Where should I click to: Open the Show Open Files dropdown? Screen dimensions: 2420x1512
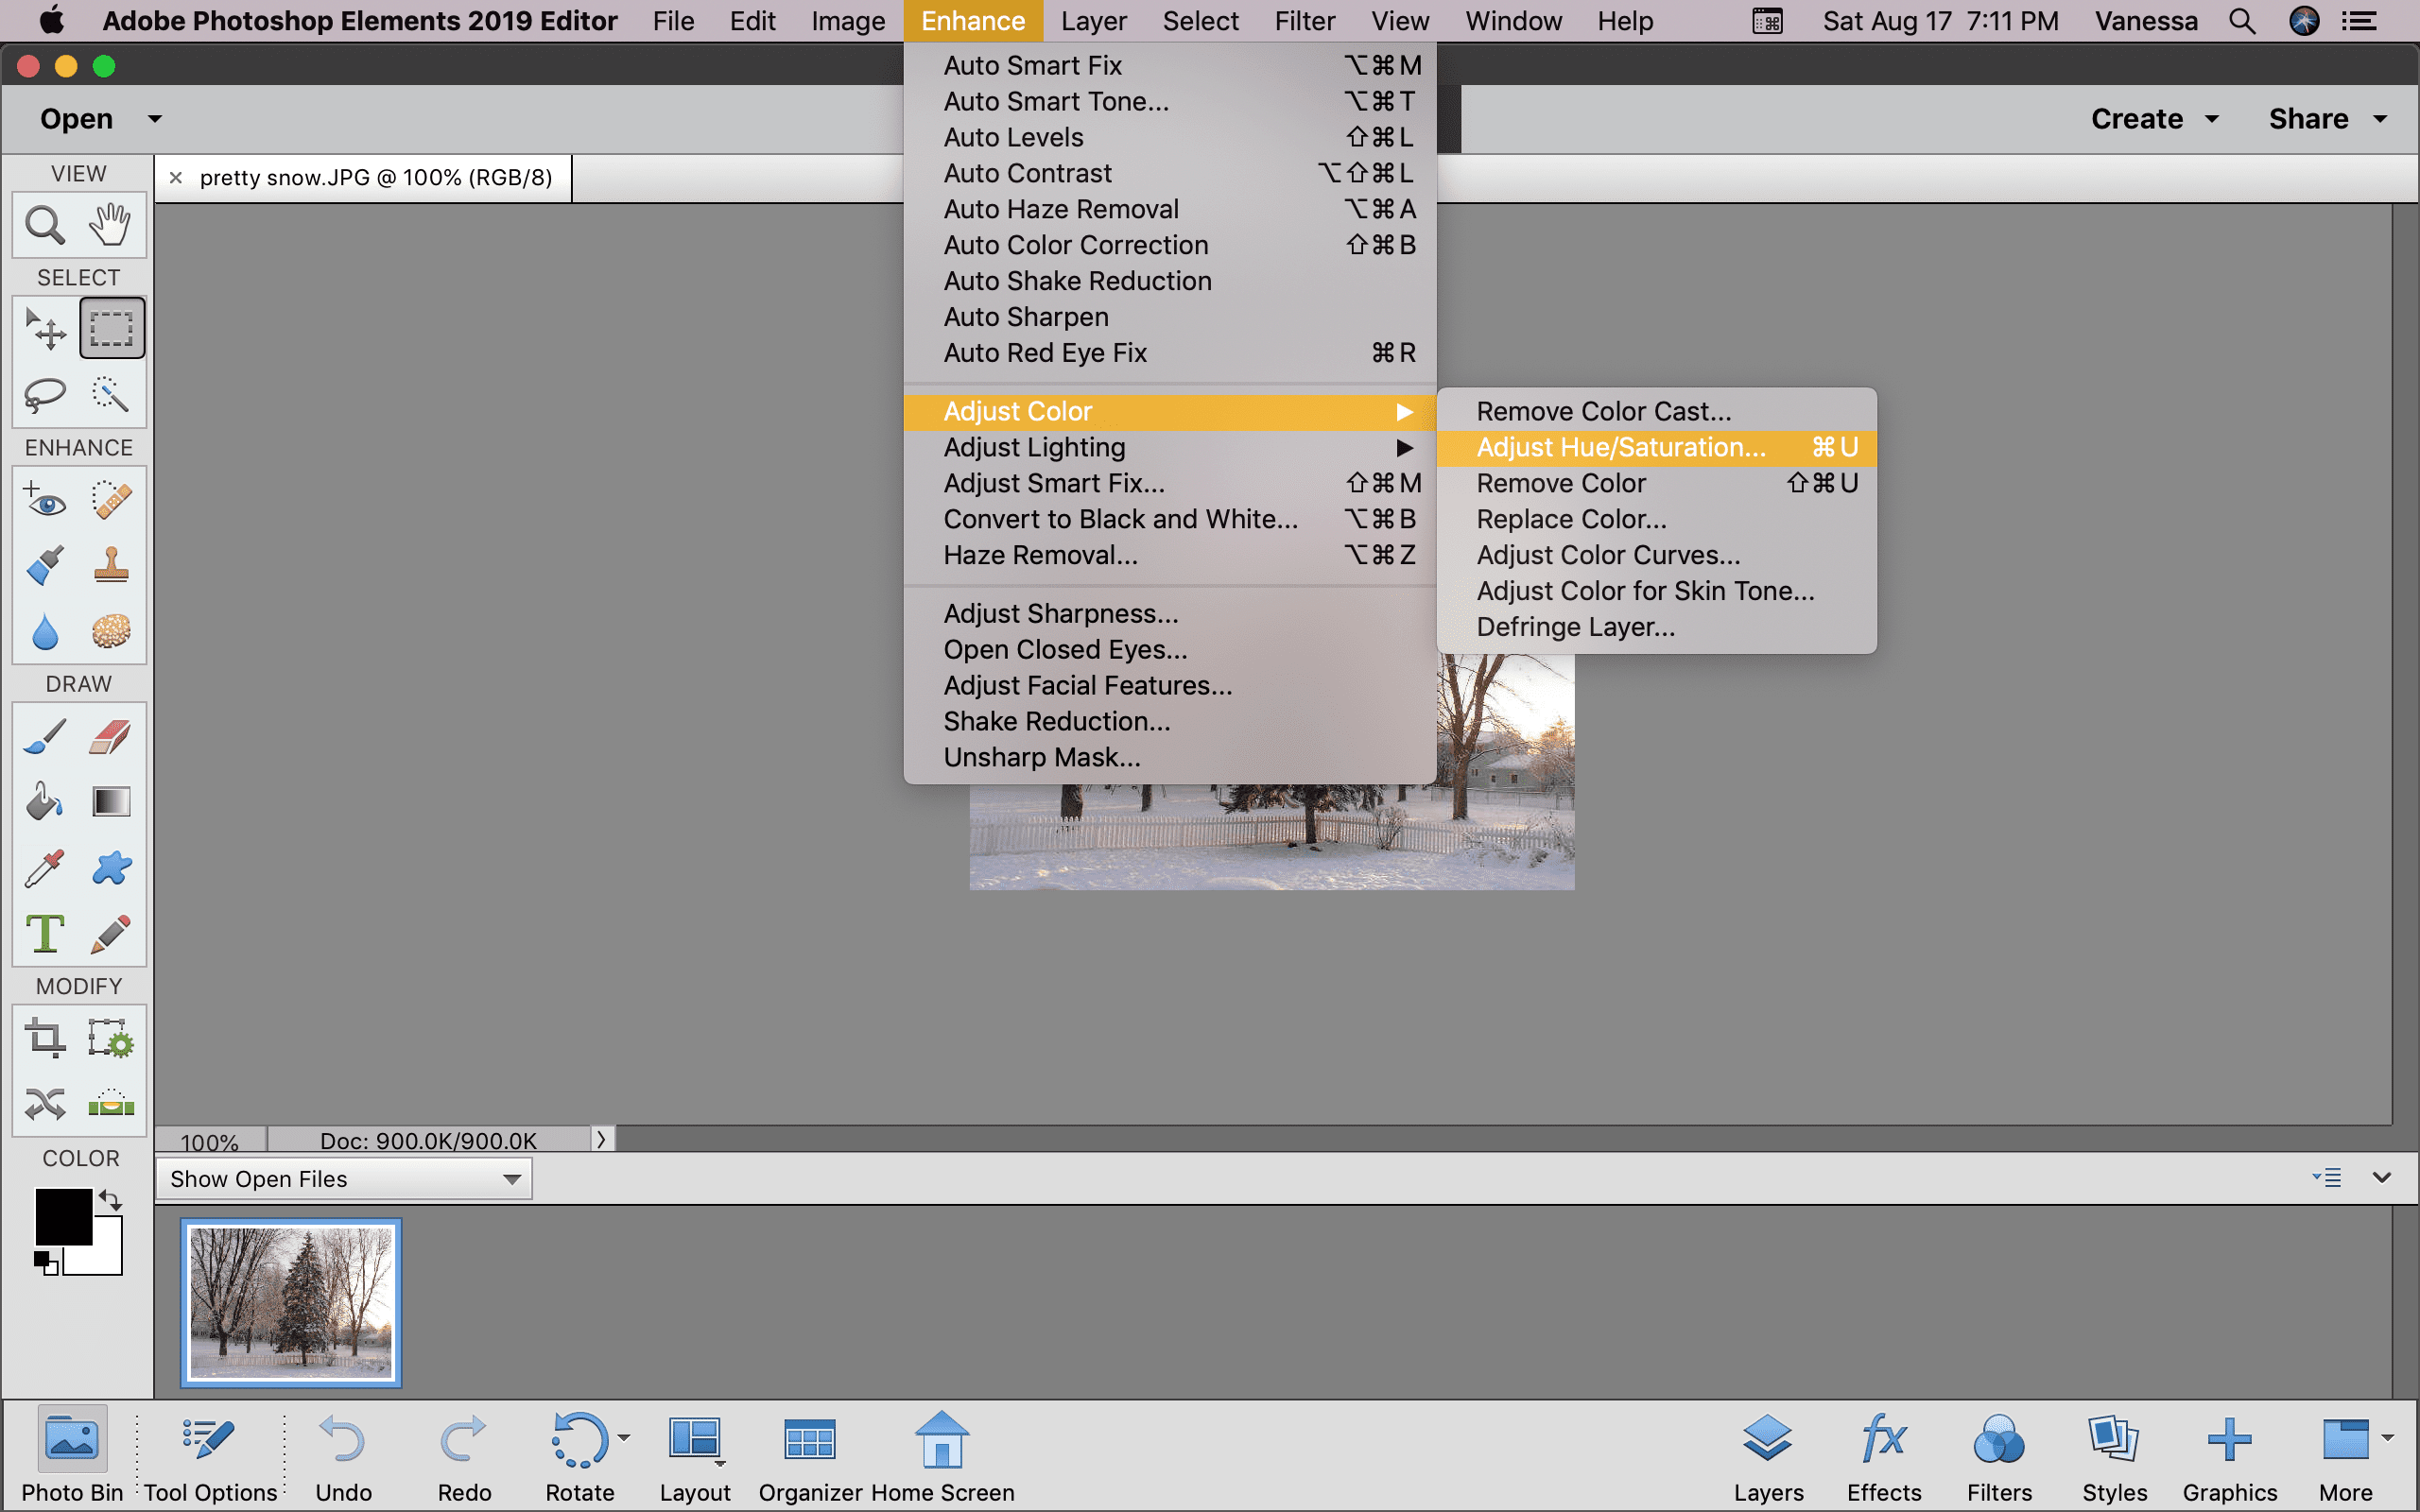tap(344, 1179)
